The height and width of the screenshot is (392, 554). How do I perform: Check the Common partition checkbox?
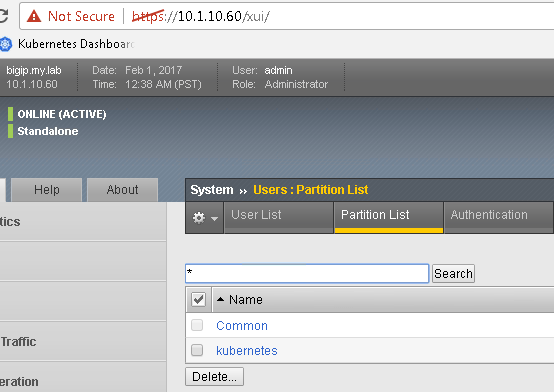(197, 325)
